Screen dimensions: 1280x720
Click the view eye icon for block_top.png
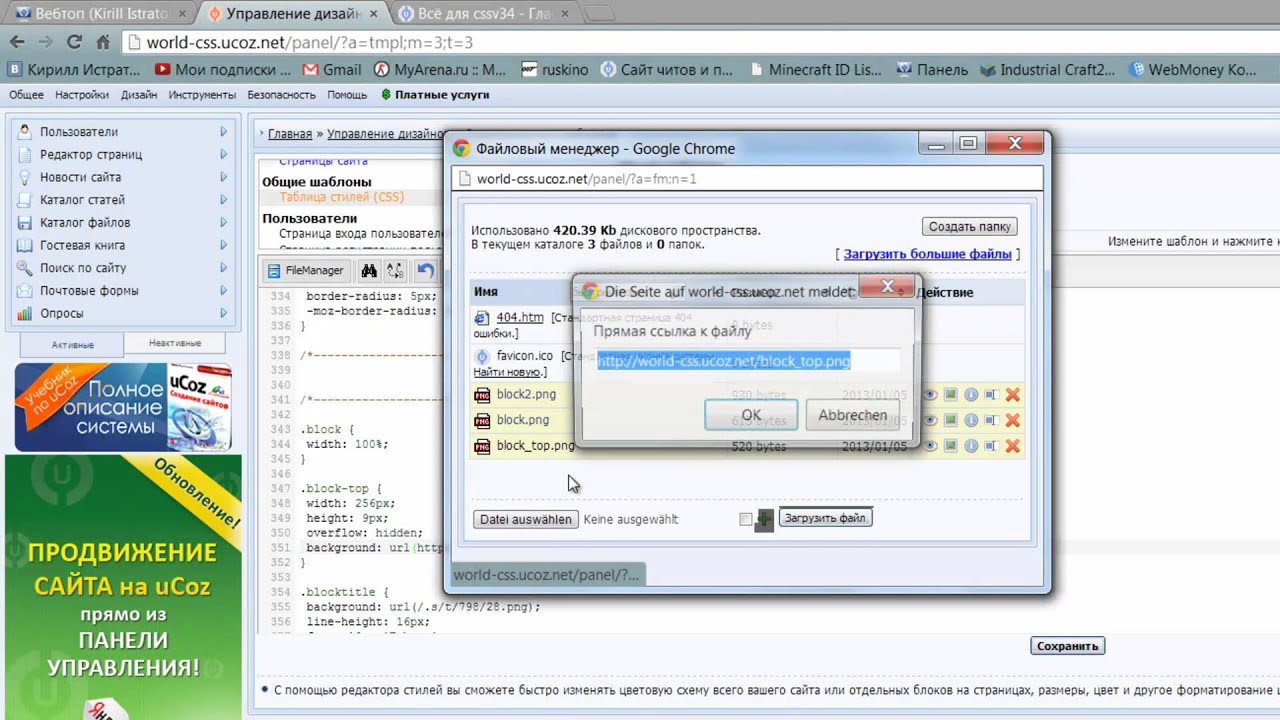pos(930,446)
